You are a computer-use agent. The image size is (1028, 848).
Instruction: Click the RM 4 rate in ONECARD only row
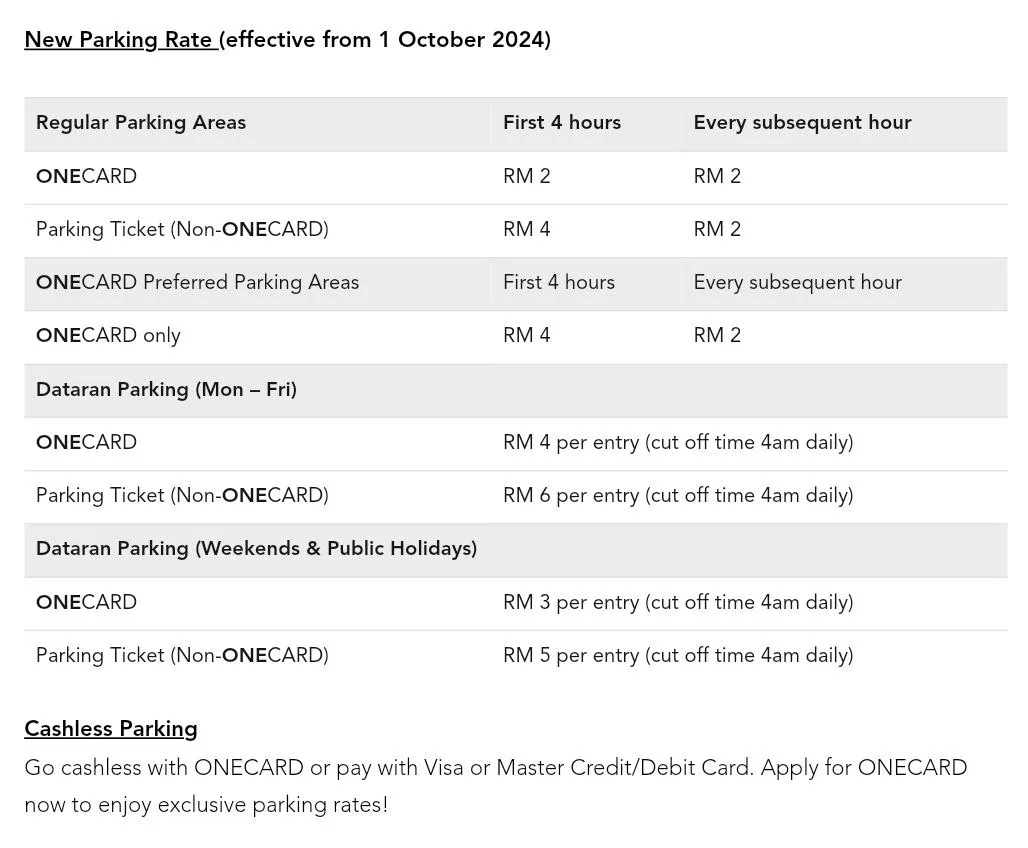pyautogui.click(x=527, y=335)
